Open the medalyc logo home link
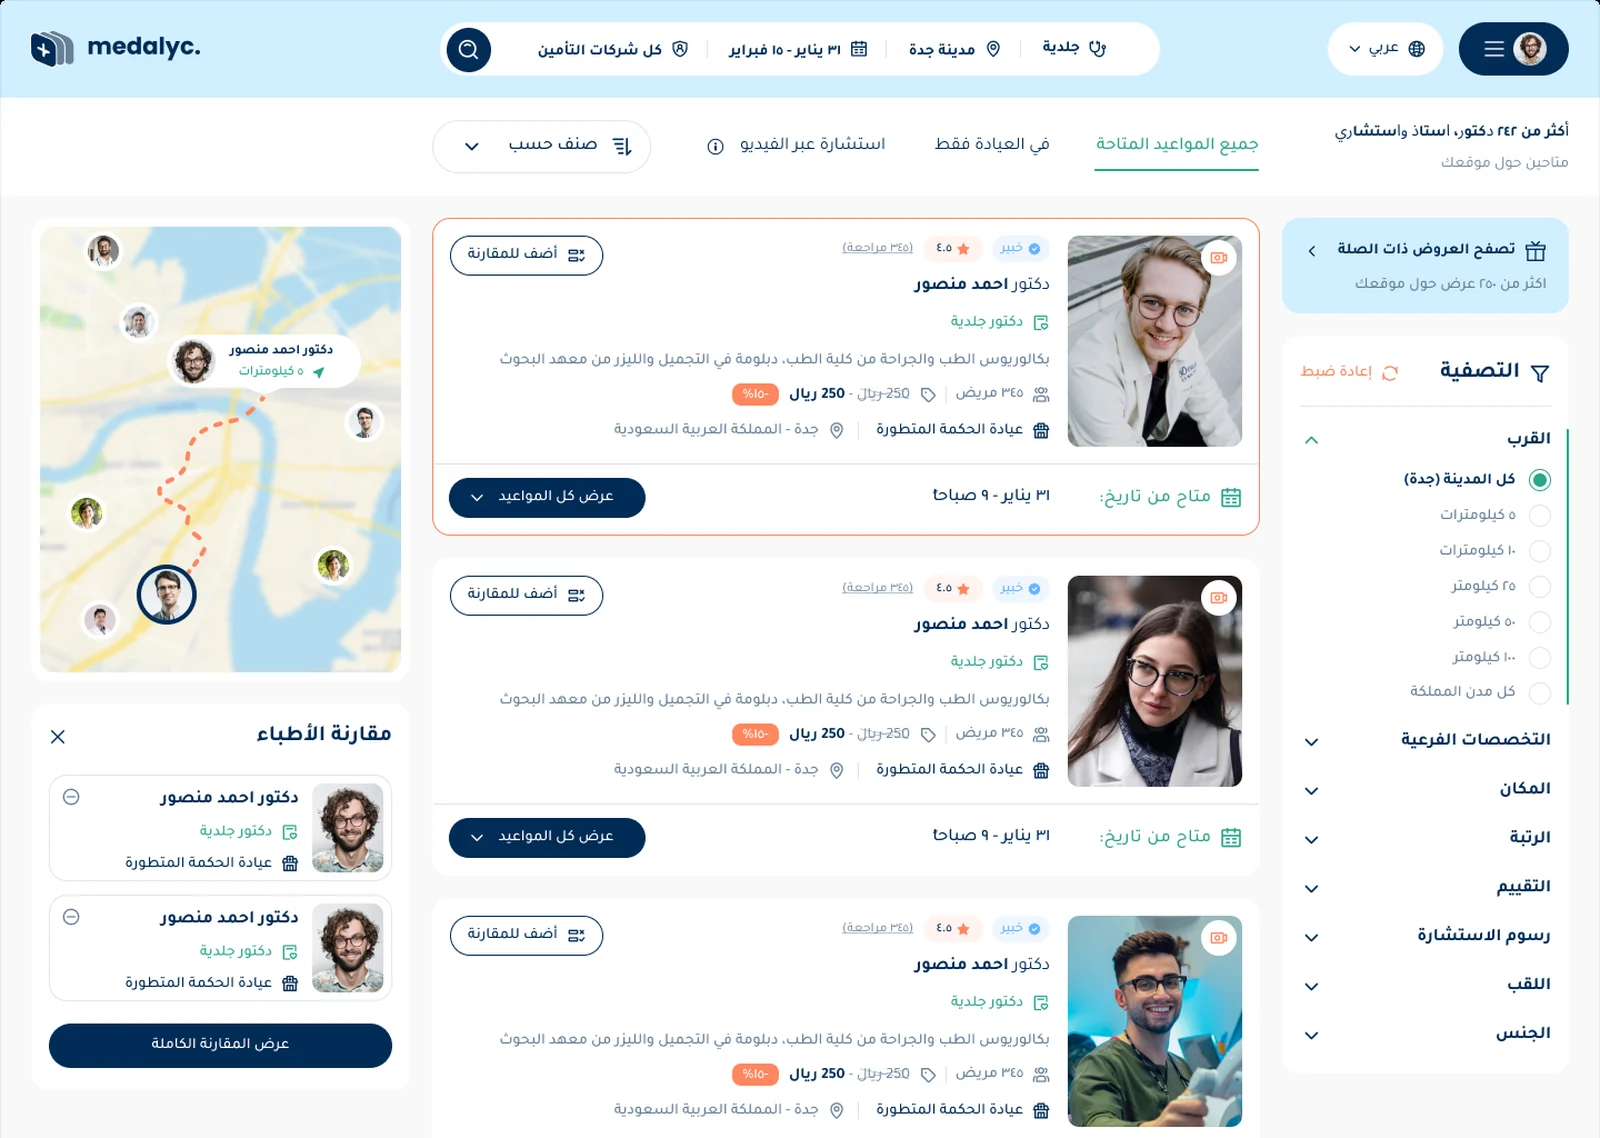 [x=115, y=48]
